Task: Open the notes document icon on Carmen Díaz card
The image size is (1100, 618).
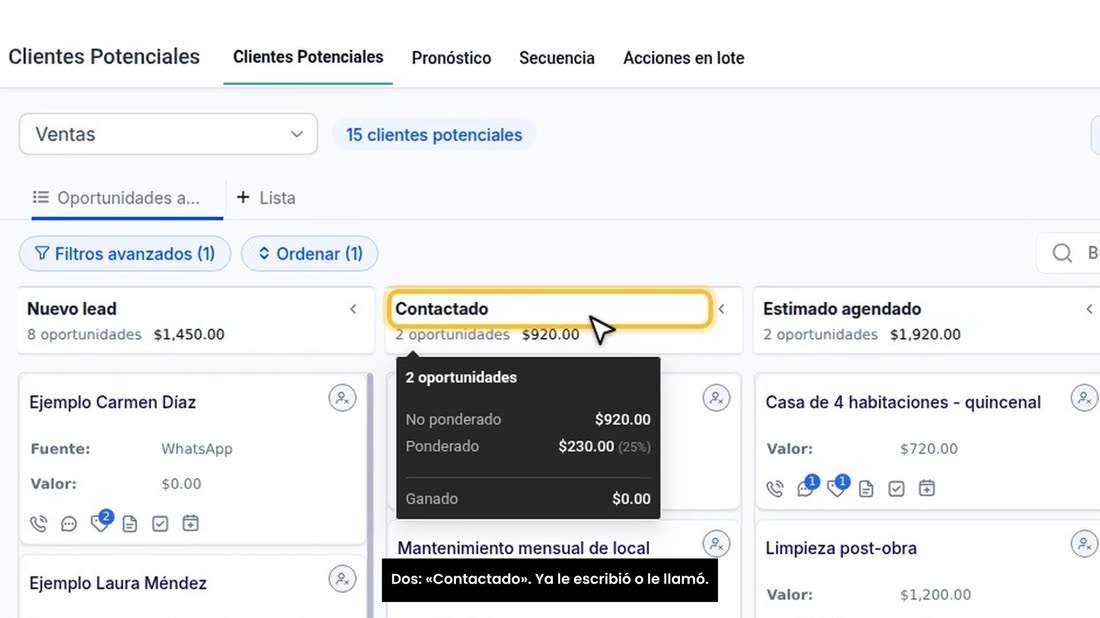Action: 130,523
